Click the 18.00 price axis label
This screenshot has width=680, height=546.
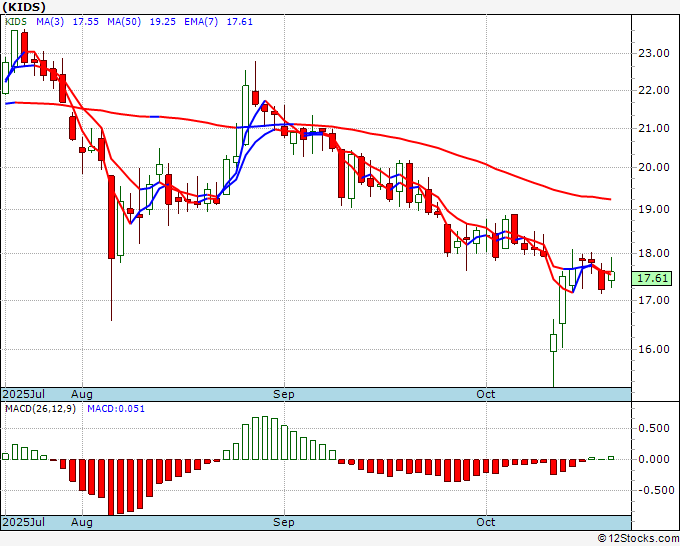[654, 253]
